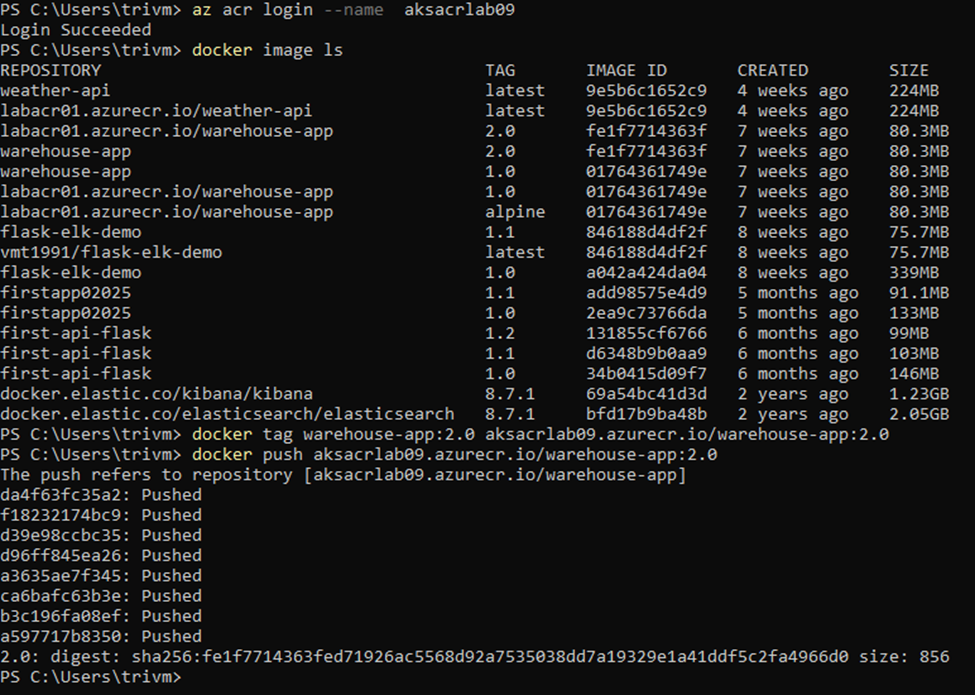Click the 'Login Succeeded' output line

(x=76, y=30)
